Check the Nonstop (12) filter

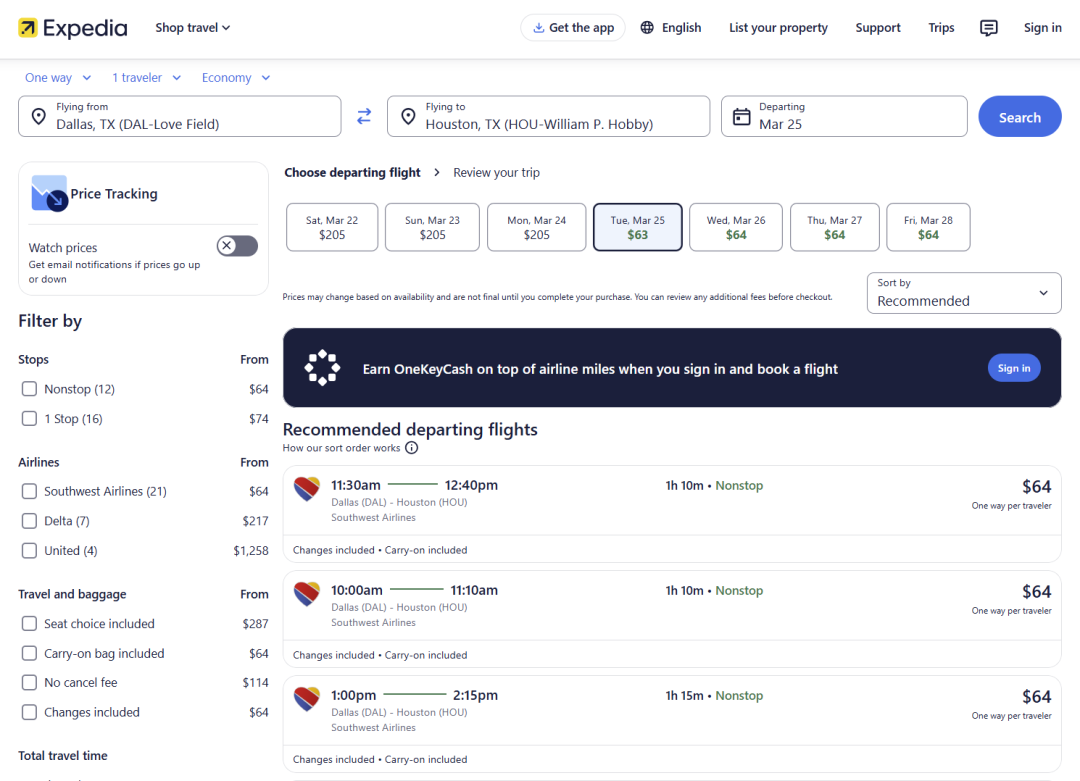point(29,389)
